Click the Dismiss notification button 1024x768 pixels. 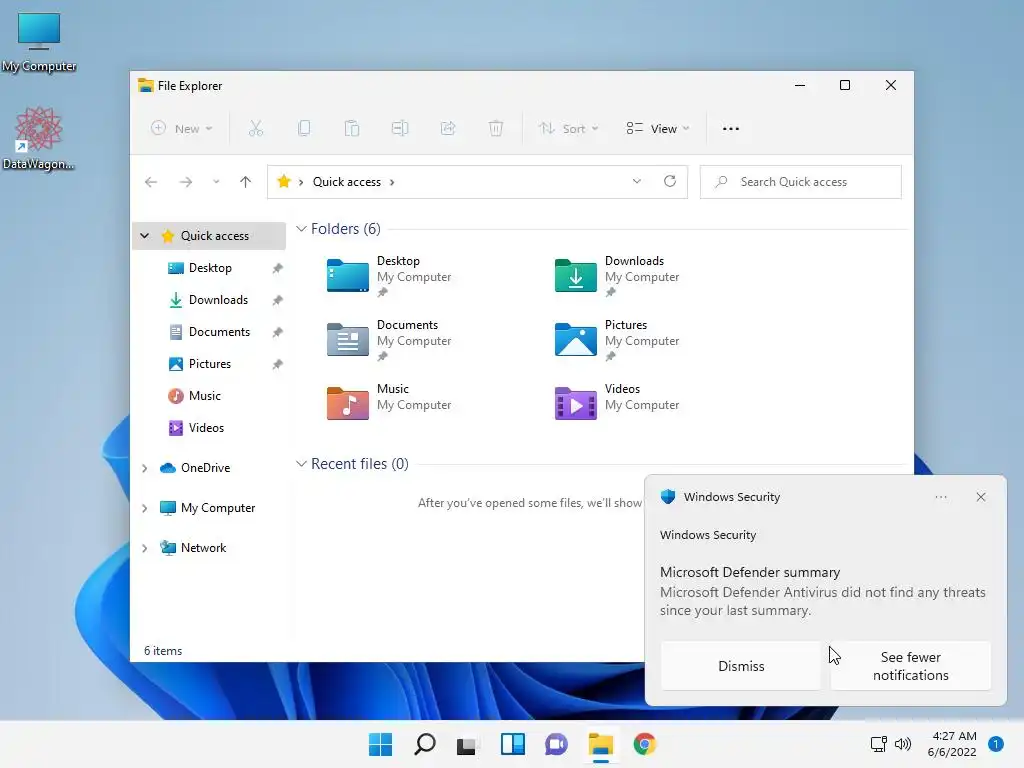pyautogui.click(x=741, y=665)
